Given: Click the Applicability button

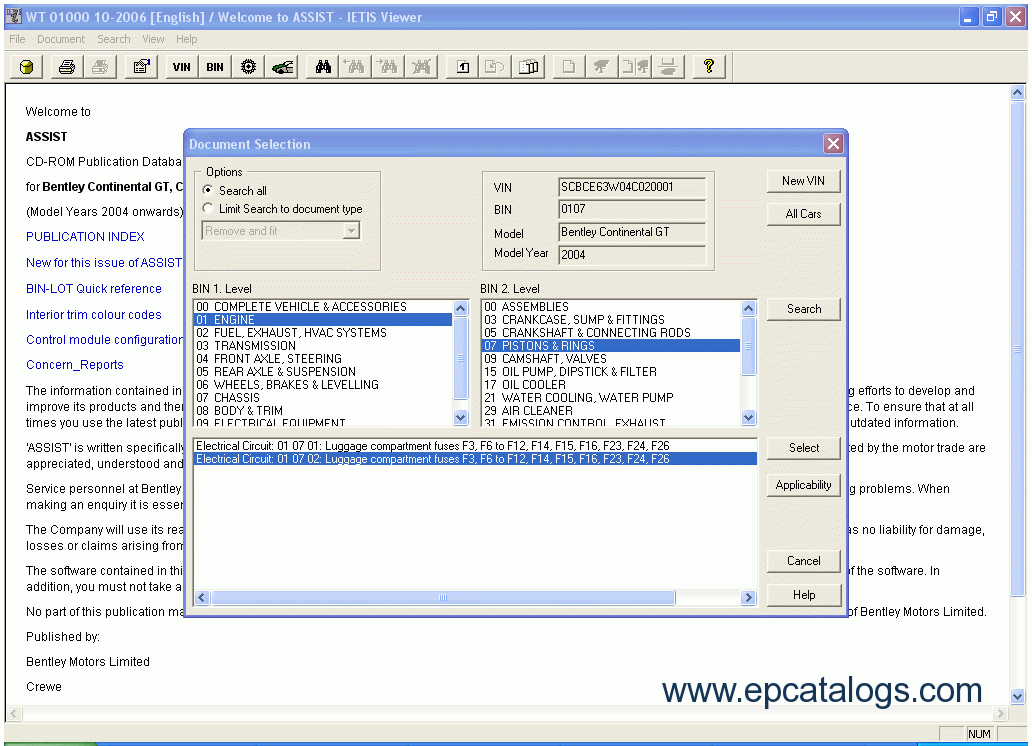Looking at the screenshot, I should (x=803, y=485).
